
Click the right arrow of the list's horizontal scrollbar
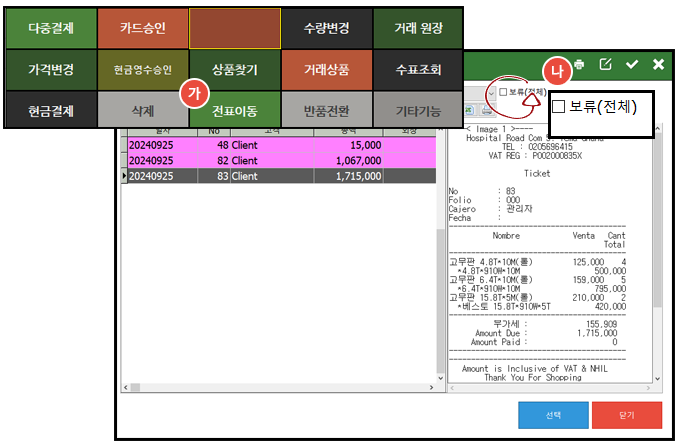(x=432, y=387)
